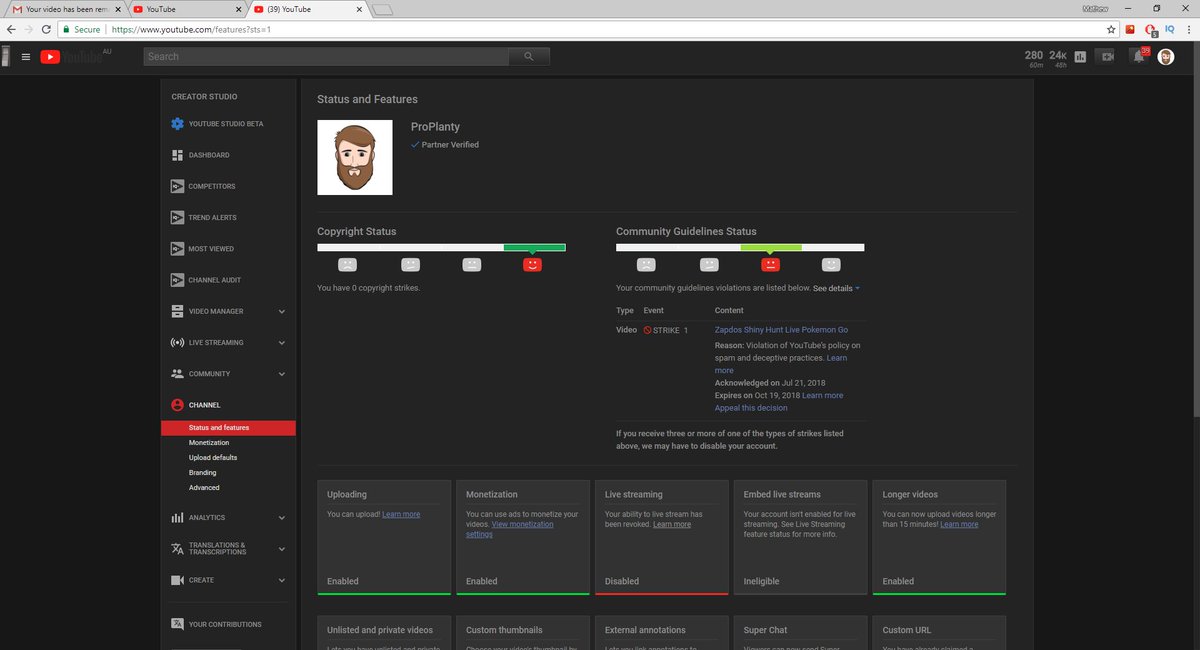This screenshot has height=650, width=1200.
Task: Open the bar-chart analytics icon in header
Action: point(1080,57)
